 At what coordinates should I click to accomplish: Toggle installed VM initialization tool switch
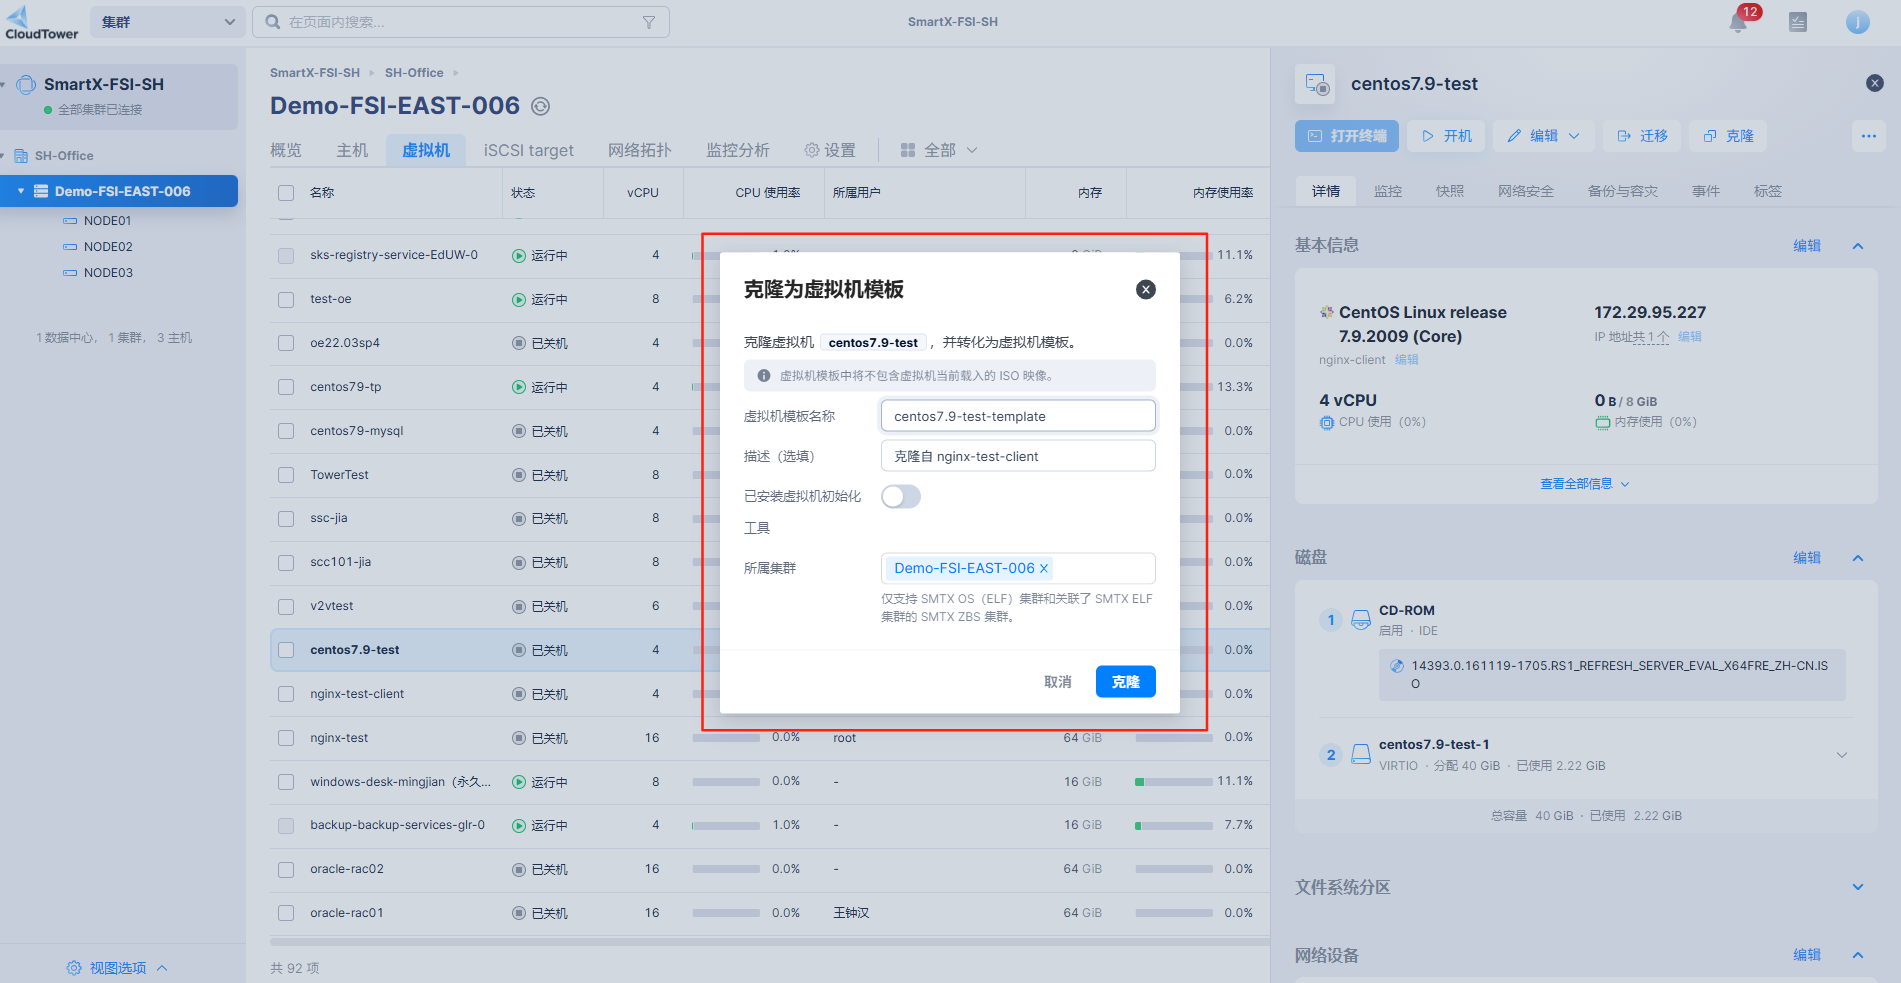click(900, 497)
